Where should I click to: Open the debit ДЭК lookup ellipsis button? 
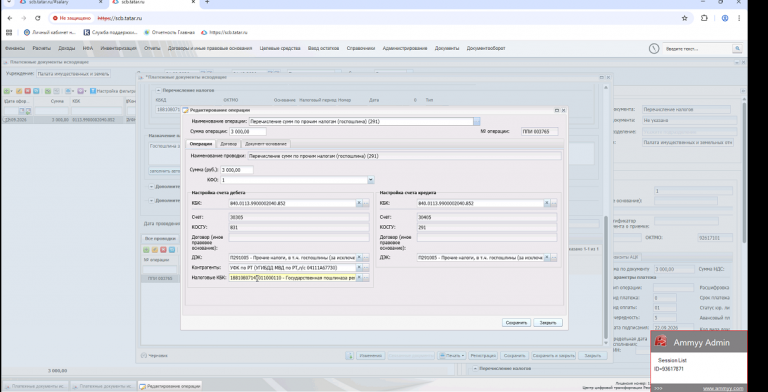tap(366, 258)
